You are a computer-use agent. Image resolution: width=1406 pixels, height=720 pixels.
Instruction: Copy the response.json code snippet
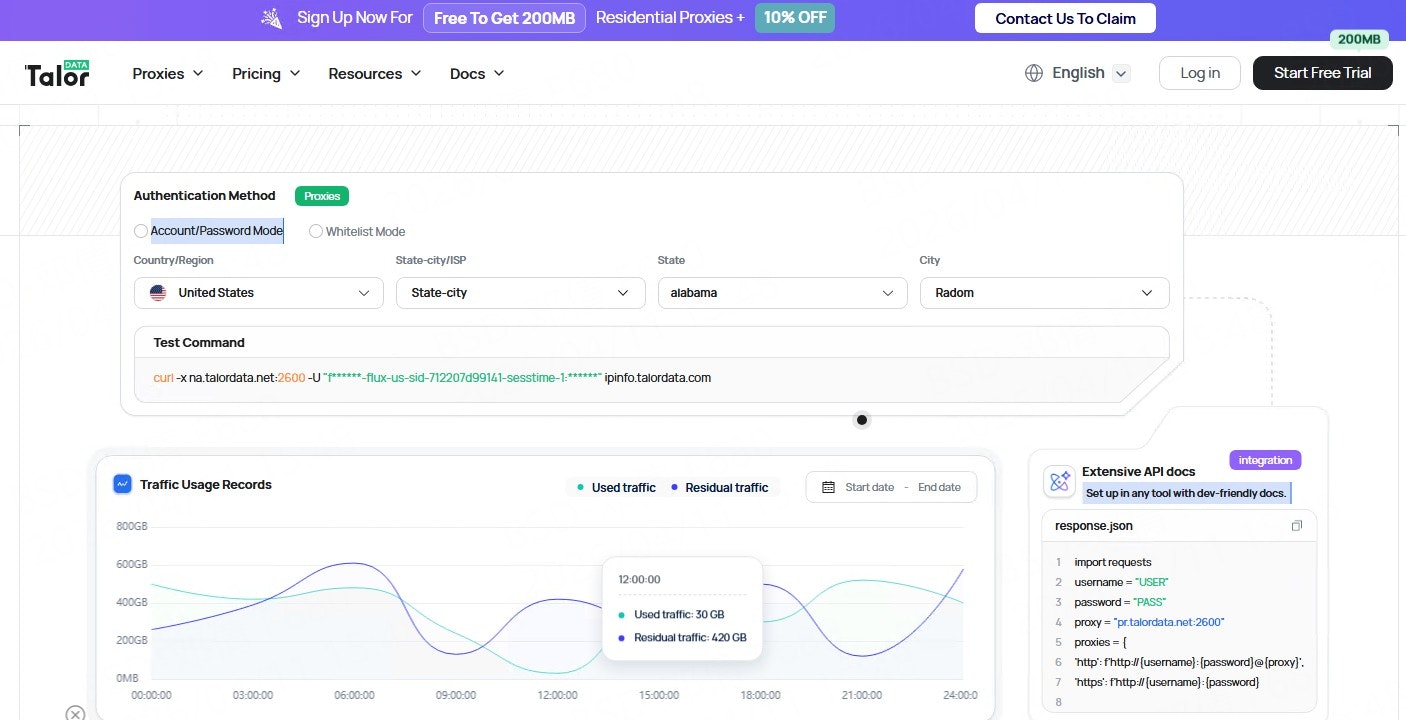tap(1297, 526)
